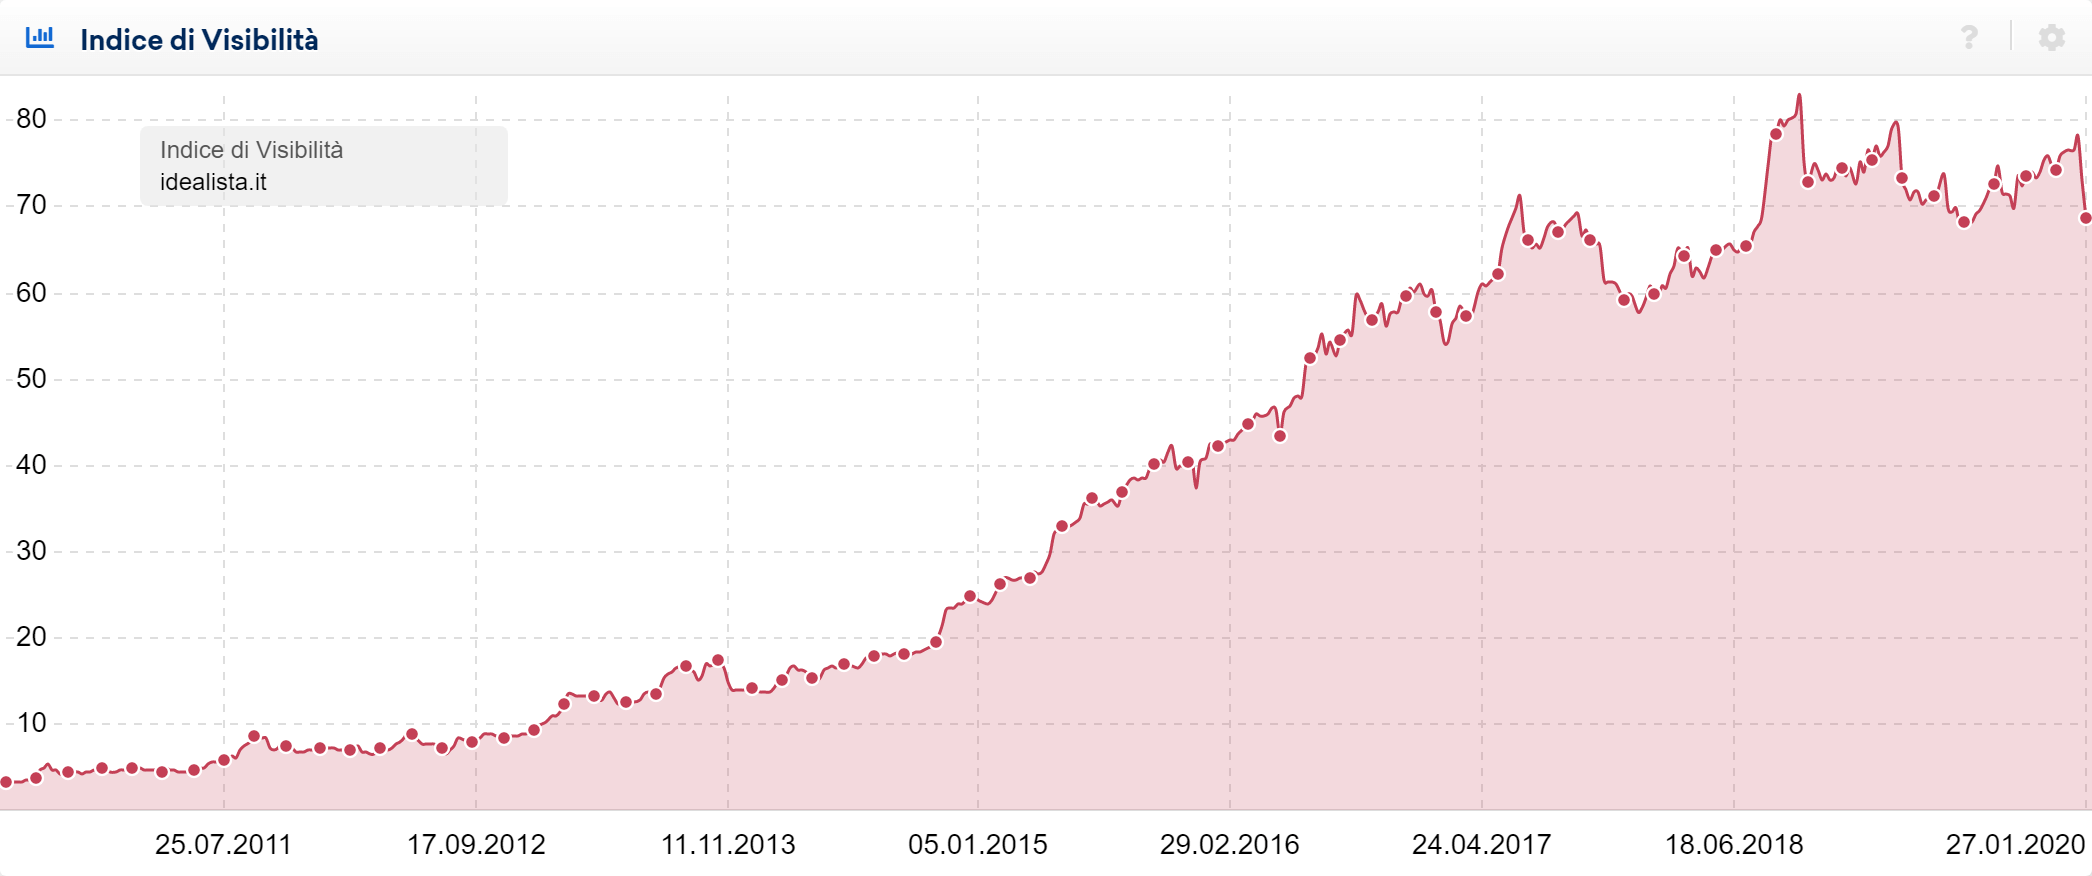Click the 25.07.2011 date on the x-axis

point(223,845)
